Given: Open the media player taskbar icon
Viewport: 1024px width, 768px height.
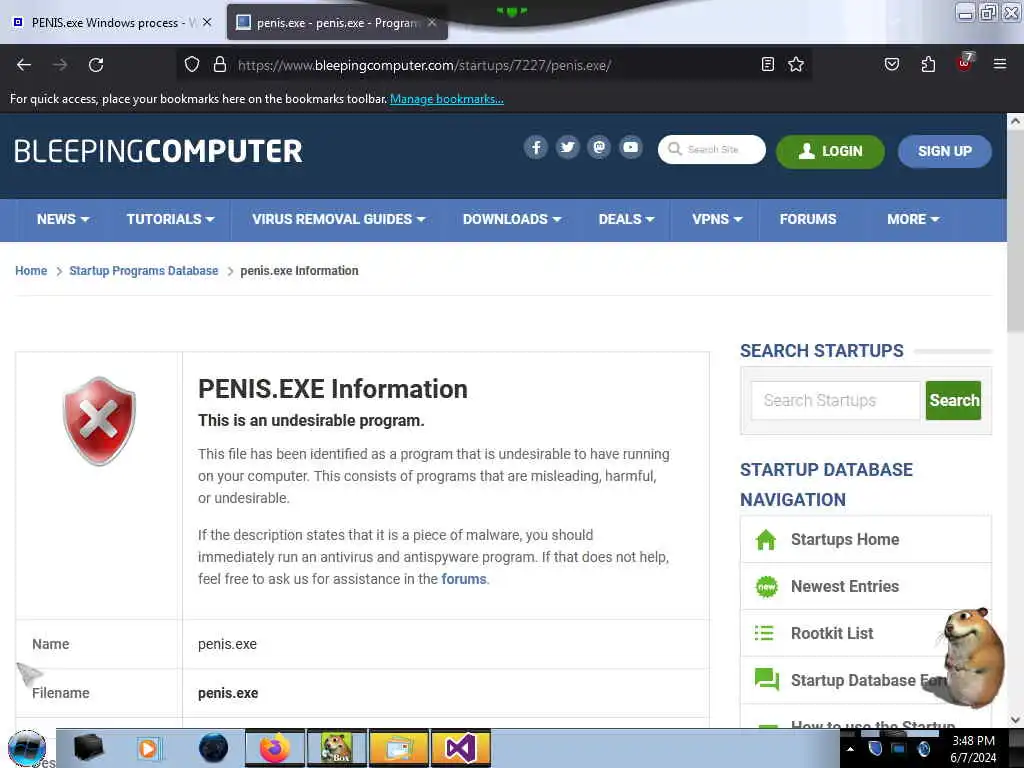Looking at the screenshot, I should point(149,748).
